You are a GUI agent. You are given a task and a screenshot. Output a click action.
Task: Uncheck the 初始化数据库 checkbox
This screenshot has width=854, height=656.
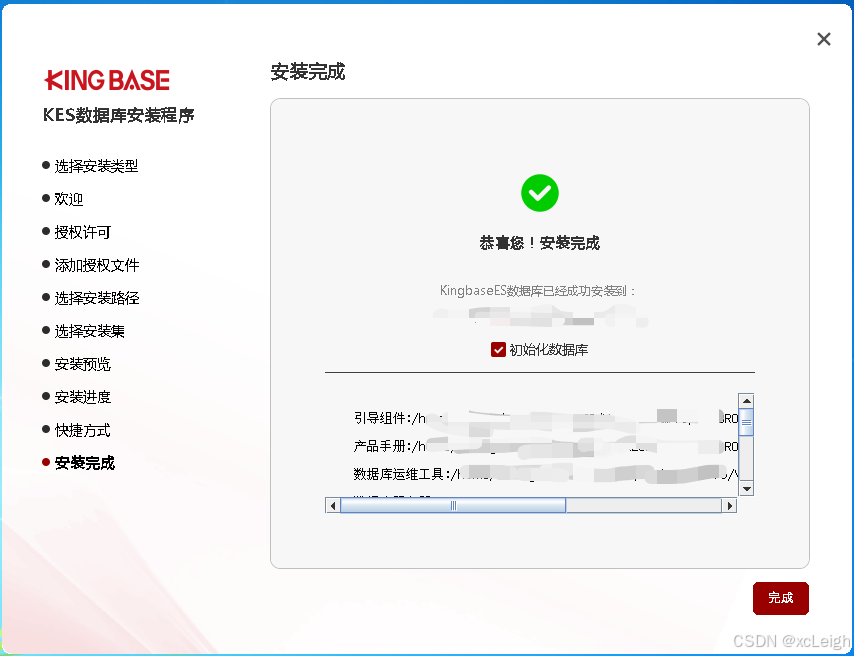point(498,349)
